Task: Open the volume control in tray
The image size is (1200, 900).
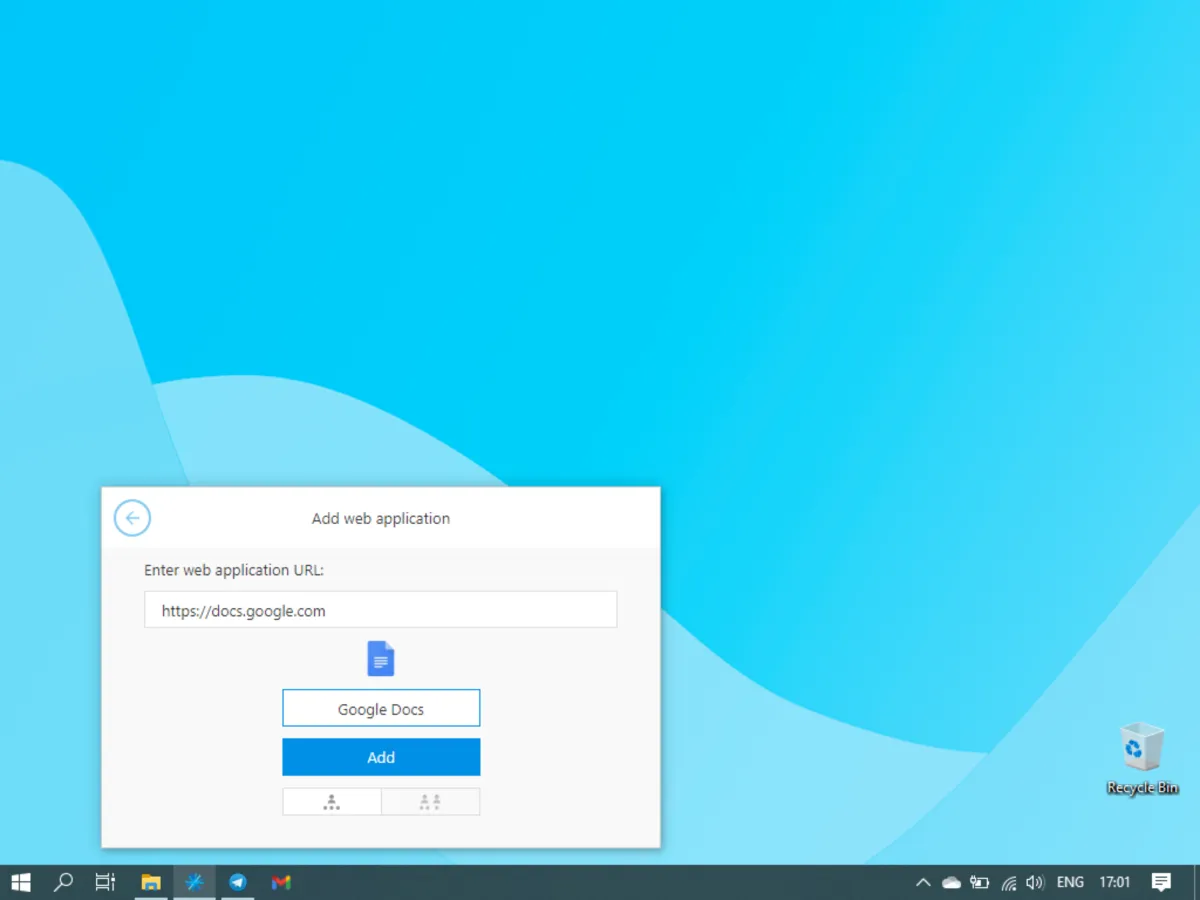Action: (x=1035, y=882)
